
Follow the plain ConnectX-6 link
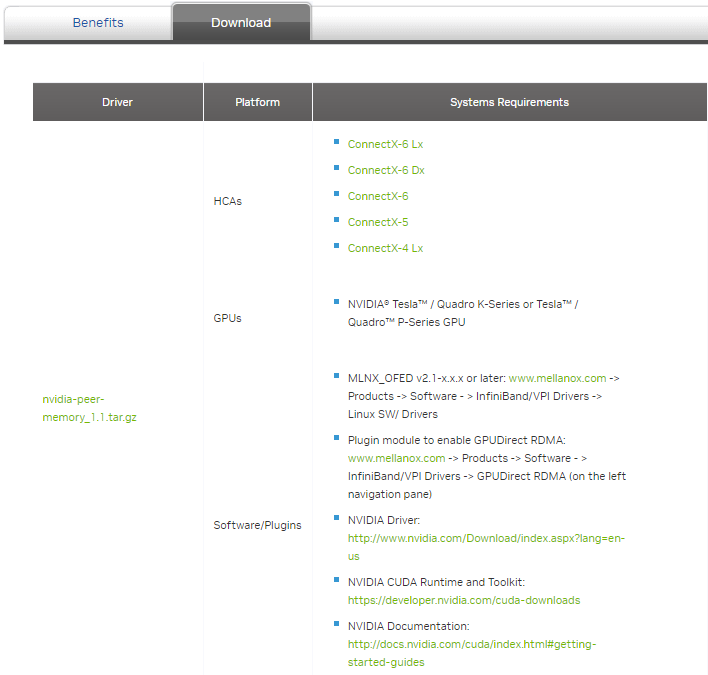tap(378, 196)
